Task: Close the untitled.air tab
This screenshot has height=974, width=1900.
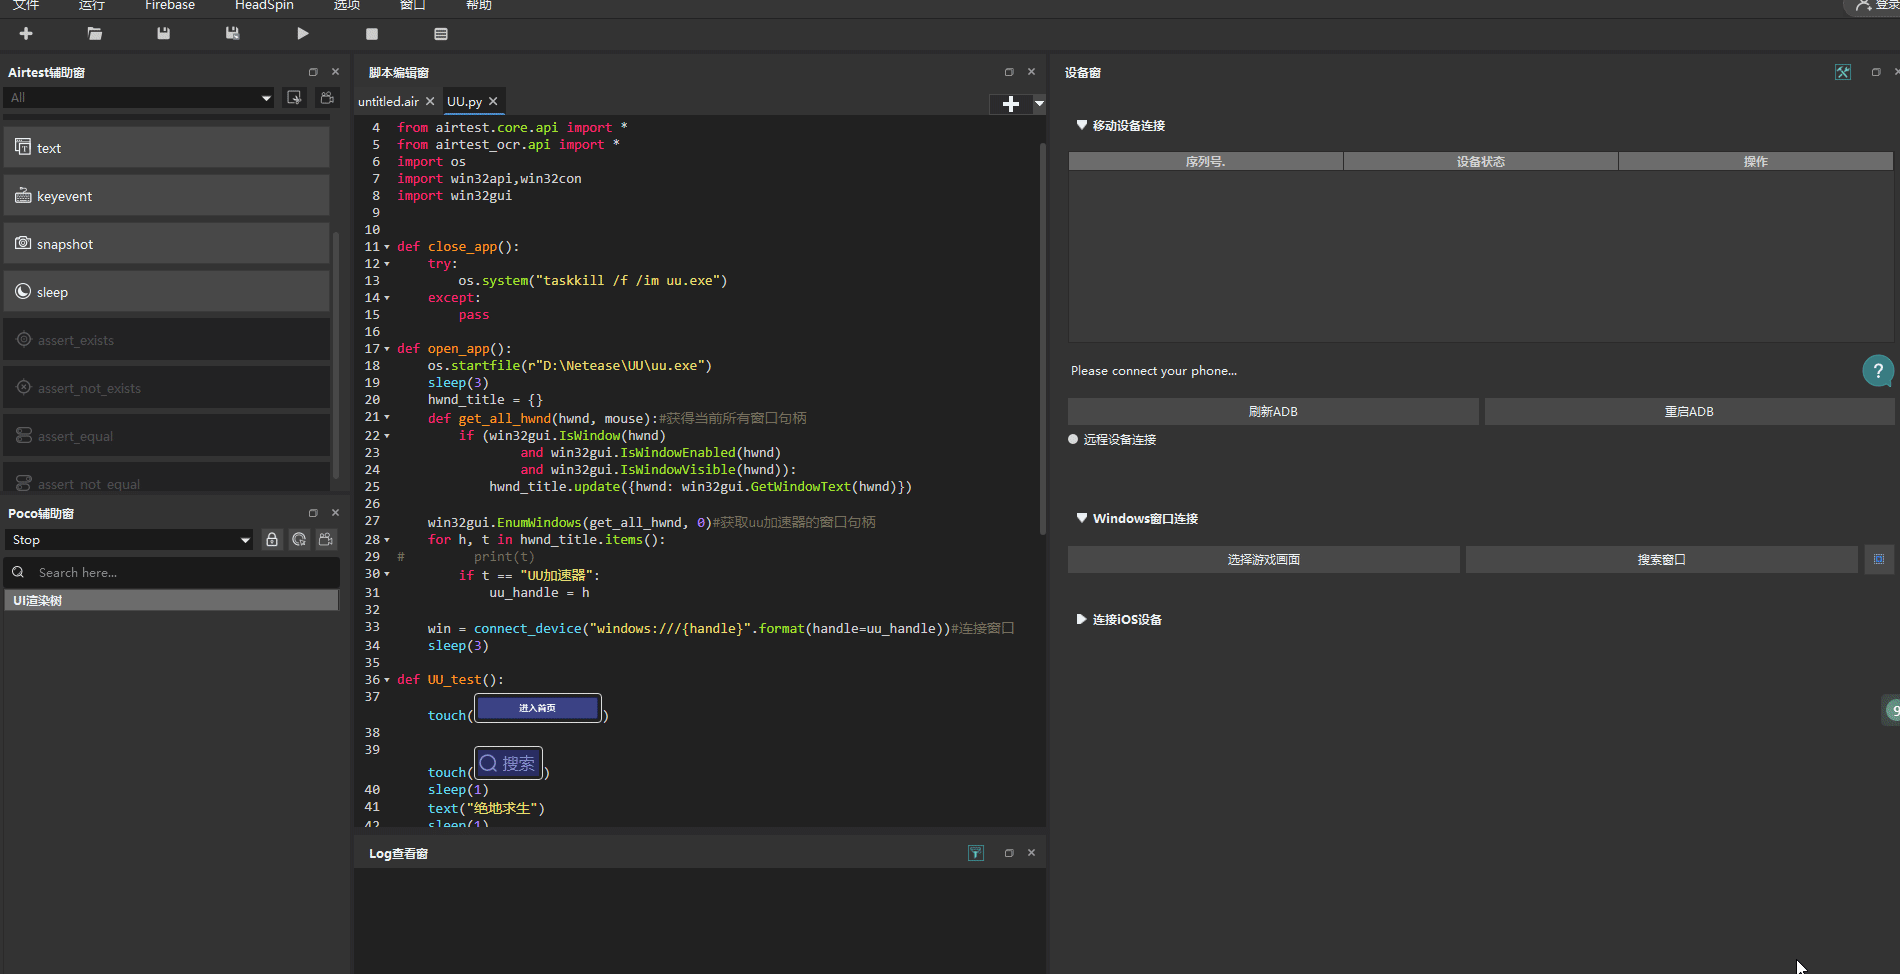Action: (430, 102)
